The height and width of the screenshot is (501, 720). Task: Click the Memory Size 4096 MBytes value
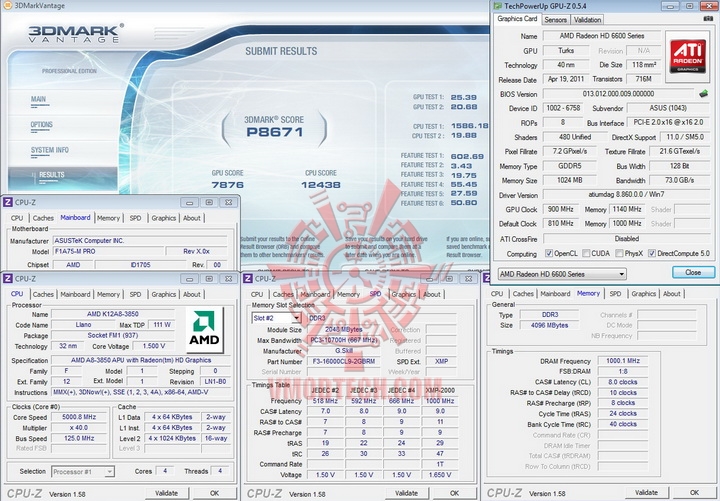(550, 325)
